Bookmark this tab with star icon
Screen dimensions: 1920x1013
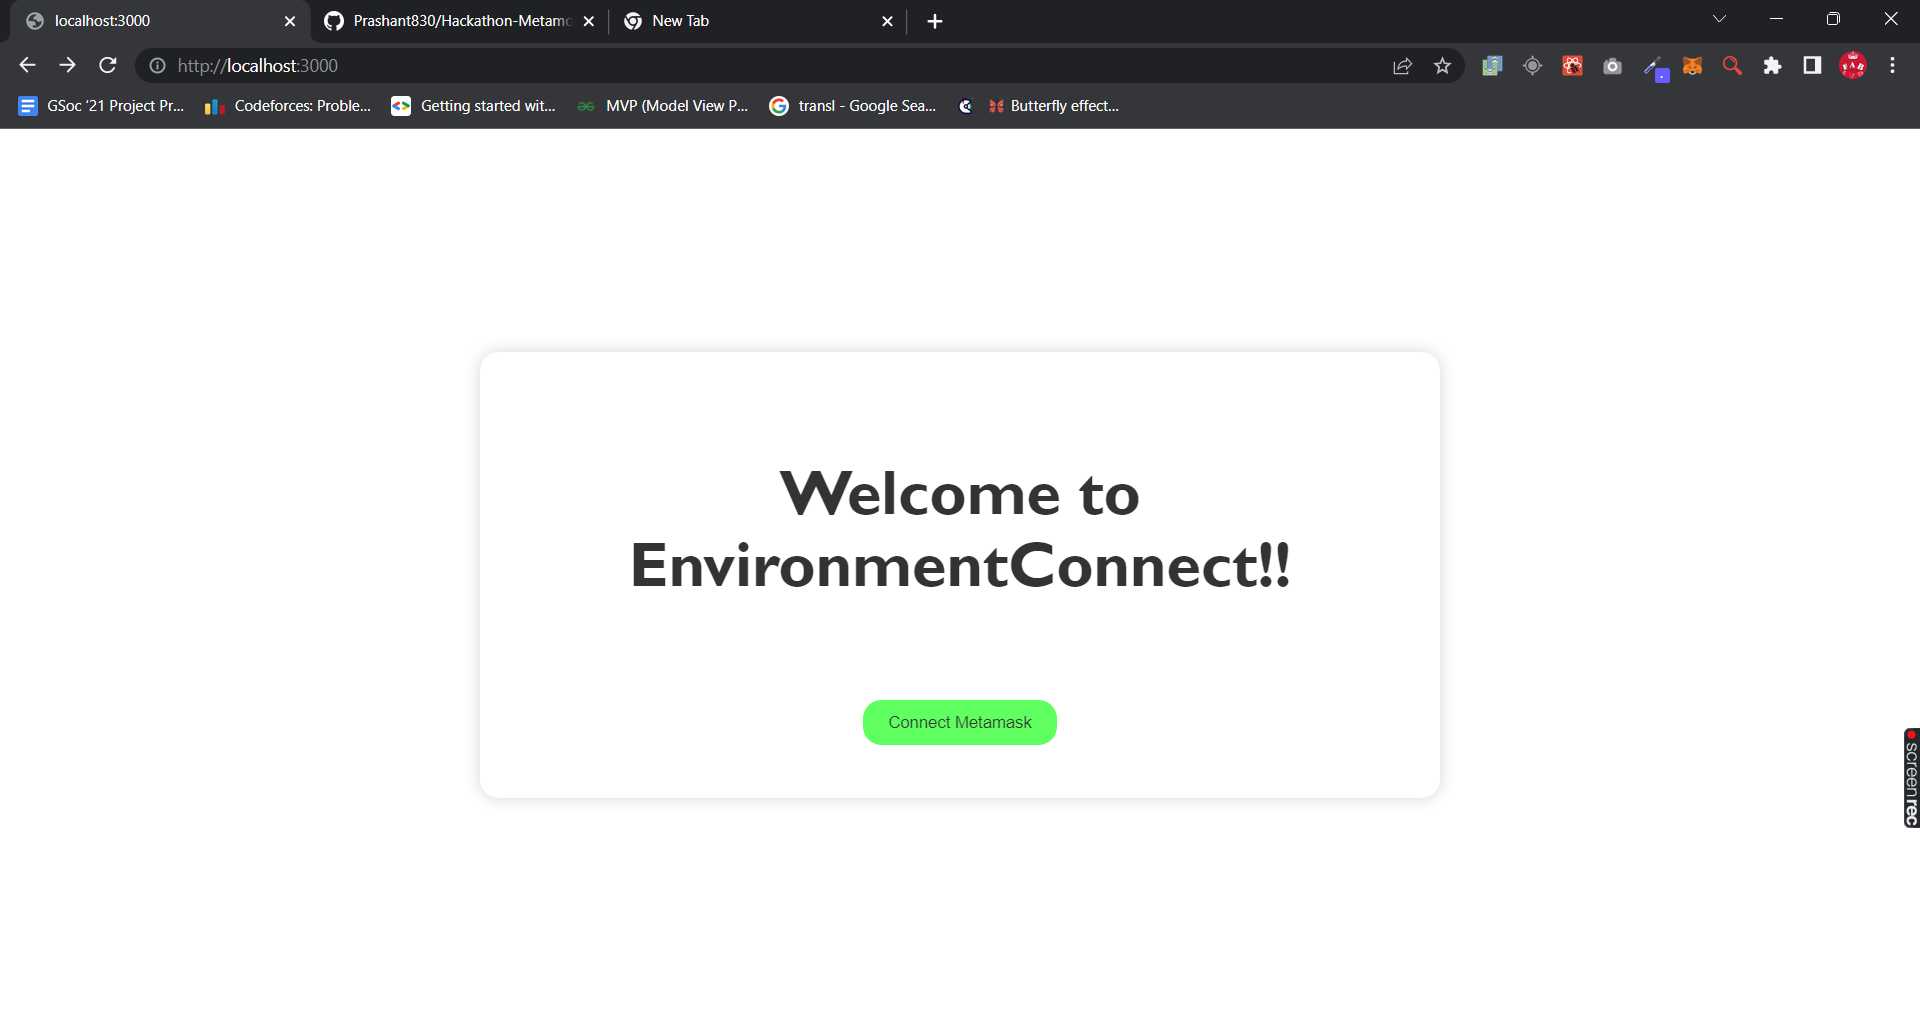(1442, 65)
